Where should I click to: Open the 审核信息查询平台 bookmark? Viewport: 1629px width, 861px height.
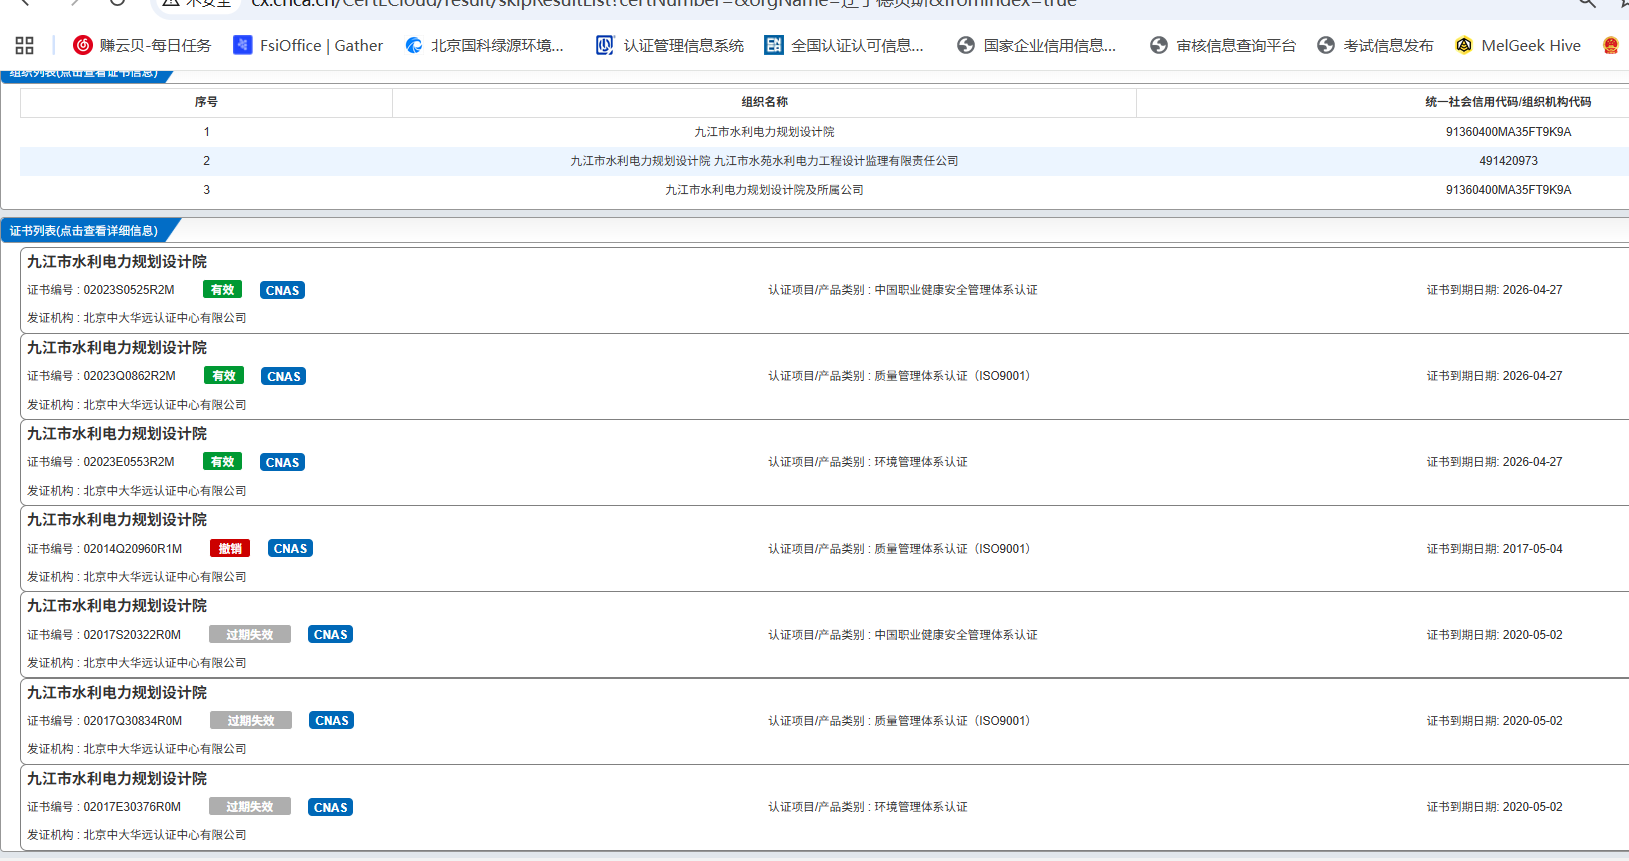coord(1223,45)
